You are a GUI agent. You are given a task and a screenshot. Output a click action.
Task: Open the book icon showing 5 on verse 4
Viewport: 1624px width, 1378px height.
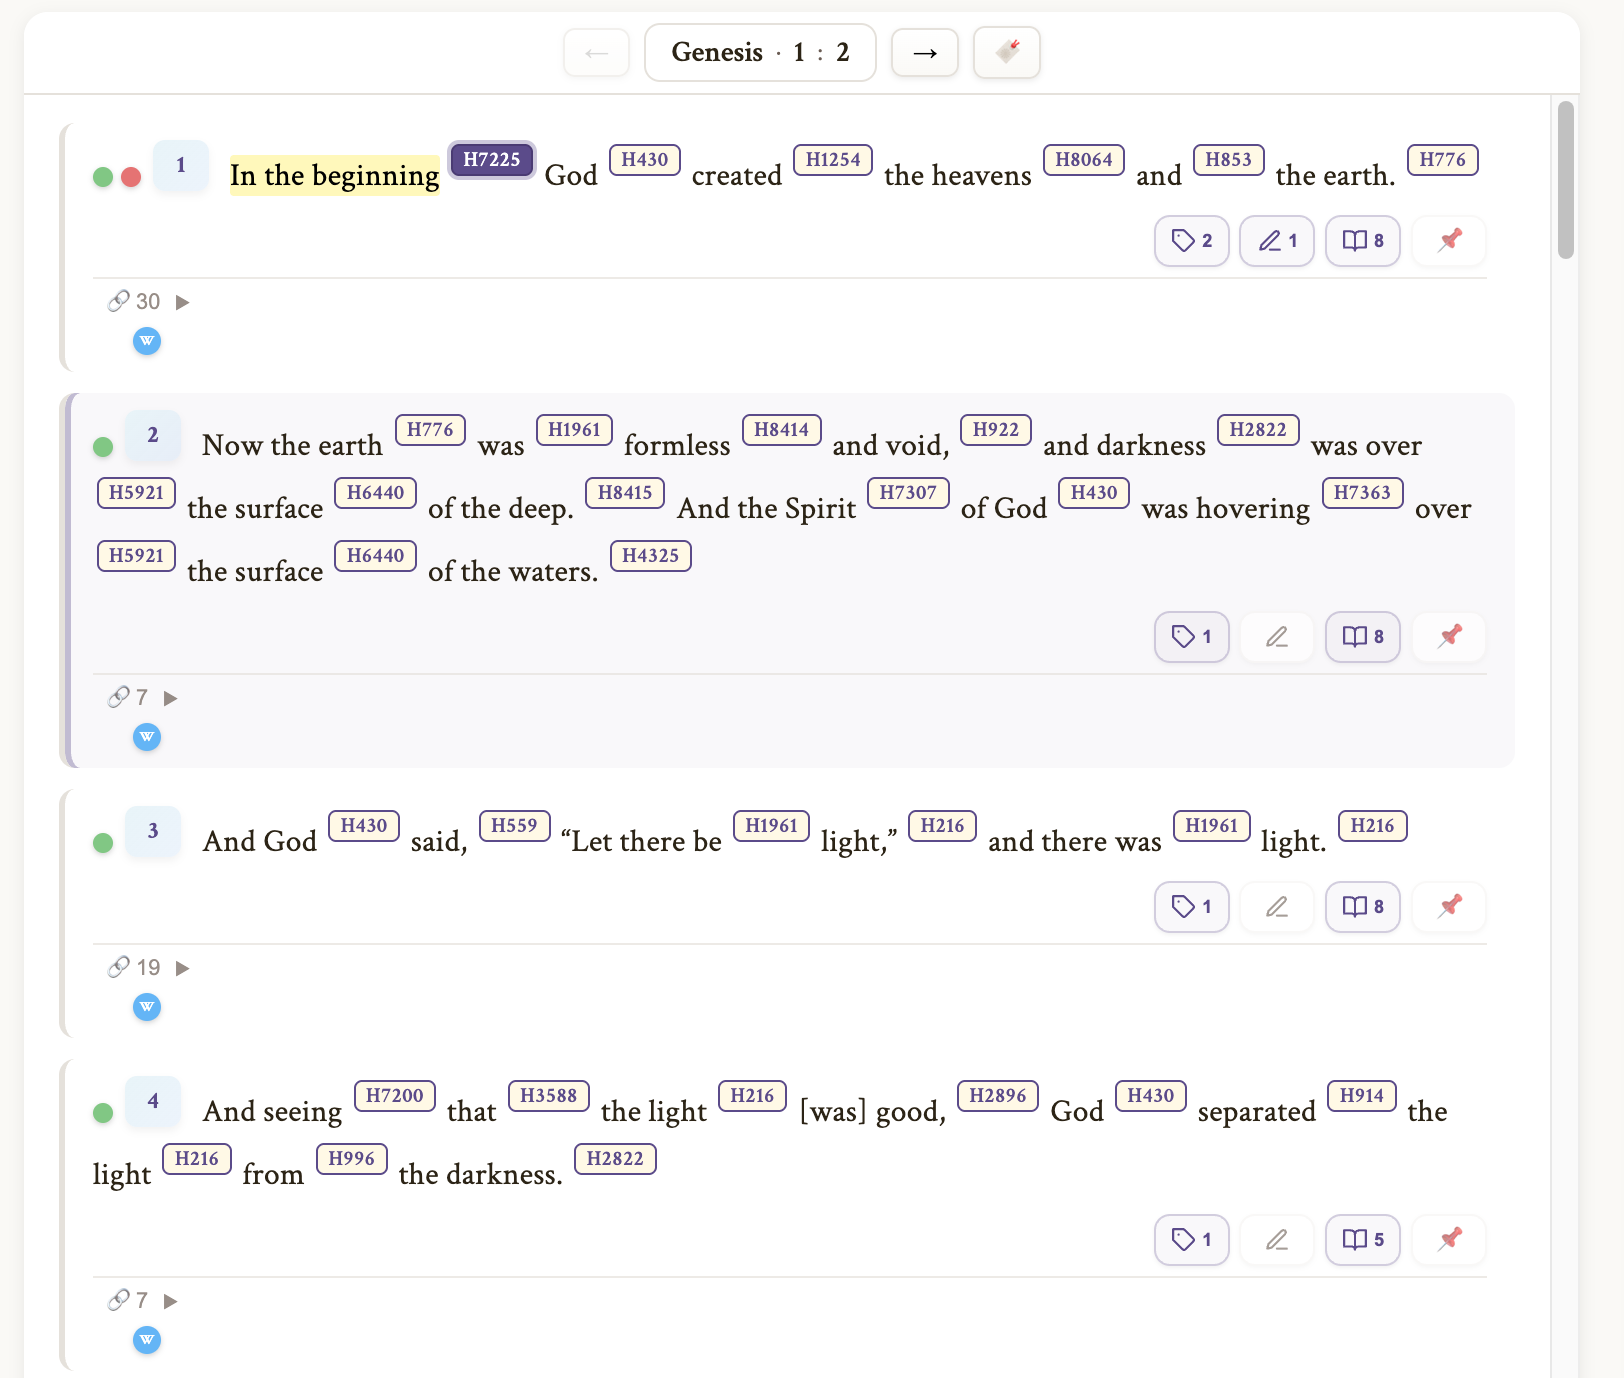[x=1362, y=1240]
